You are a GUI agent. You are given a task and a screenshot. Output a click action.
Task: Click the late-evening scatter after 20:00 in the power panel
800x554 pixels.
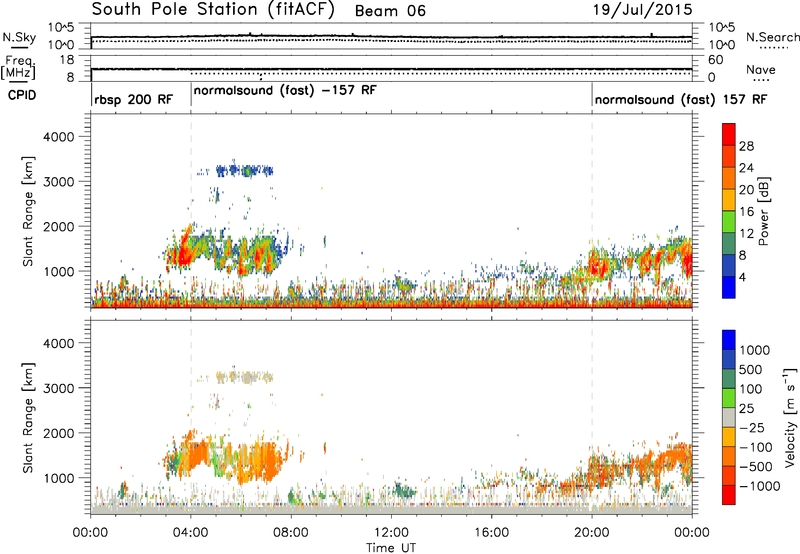pos(640,260)
